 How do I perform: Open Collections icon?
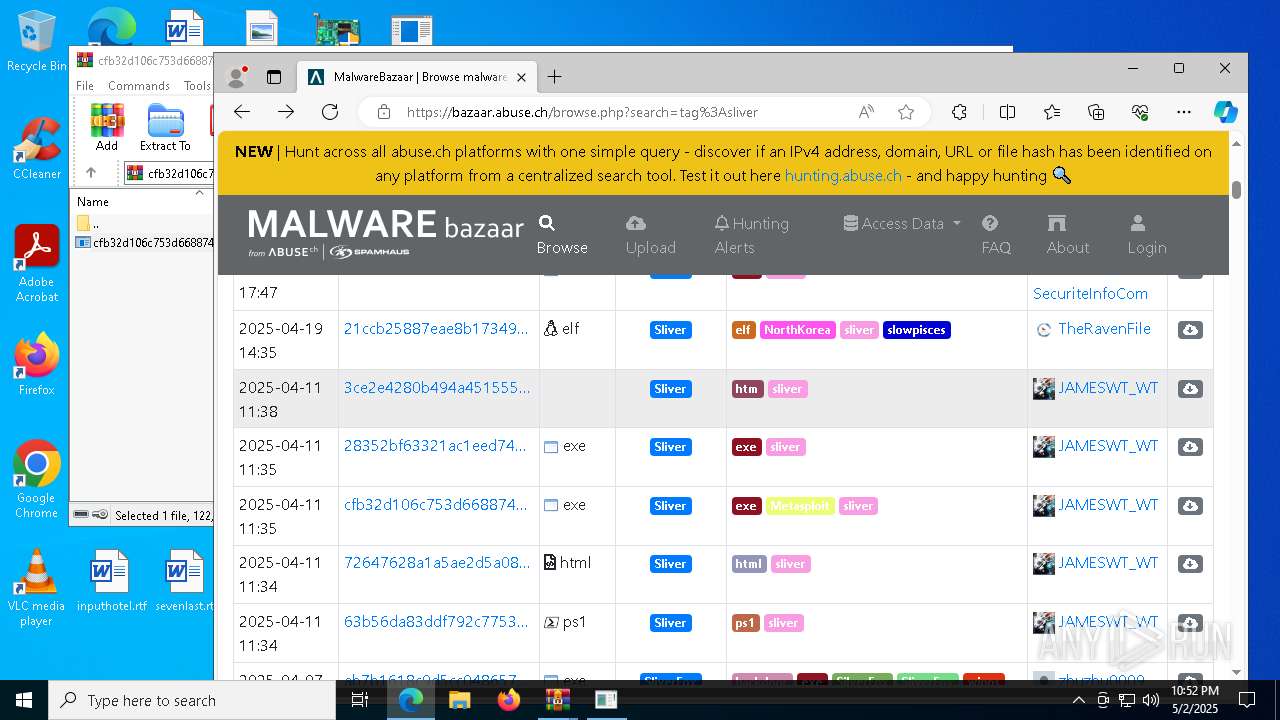point(1096,112)
